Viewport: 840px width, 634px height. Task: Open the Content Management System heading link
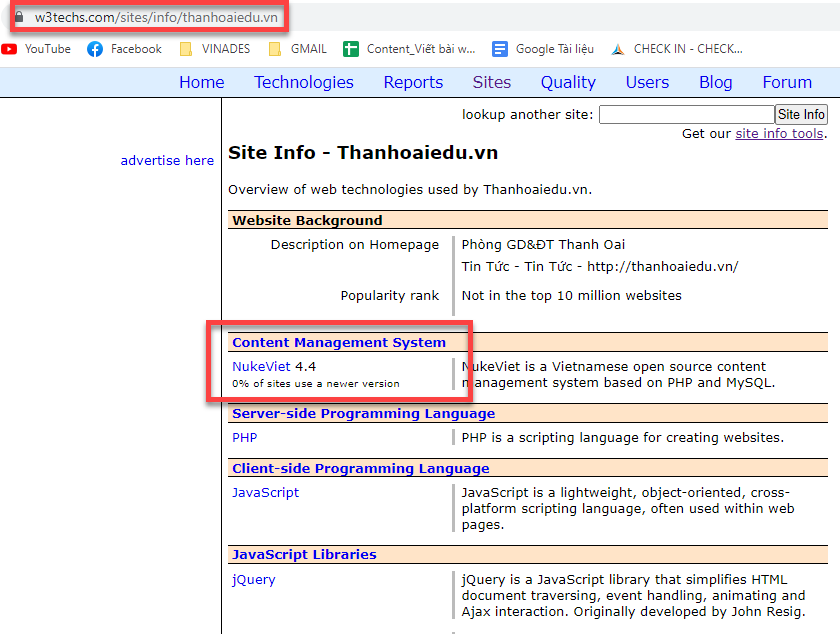click(339, 342)
